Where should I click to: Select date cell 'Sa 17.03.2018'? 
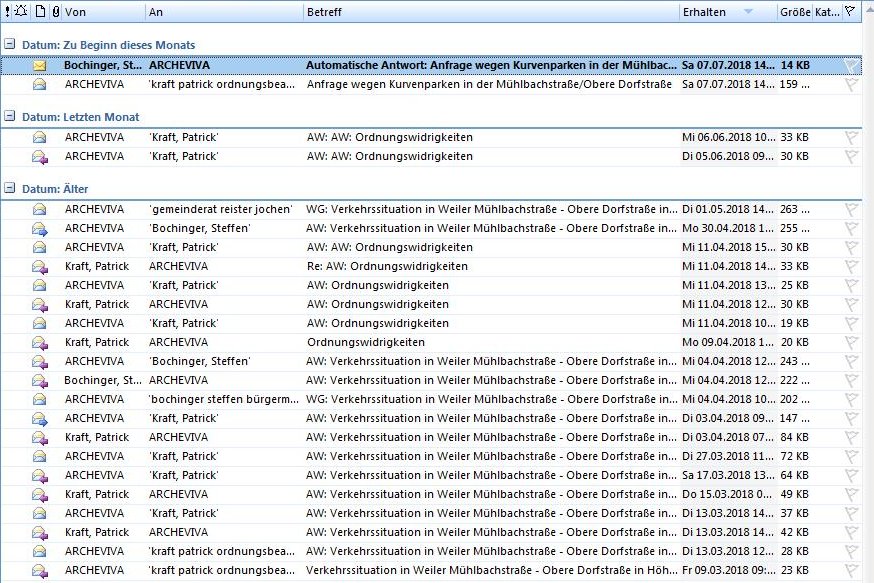click(728, 475)
